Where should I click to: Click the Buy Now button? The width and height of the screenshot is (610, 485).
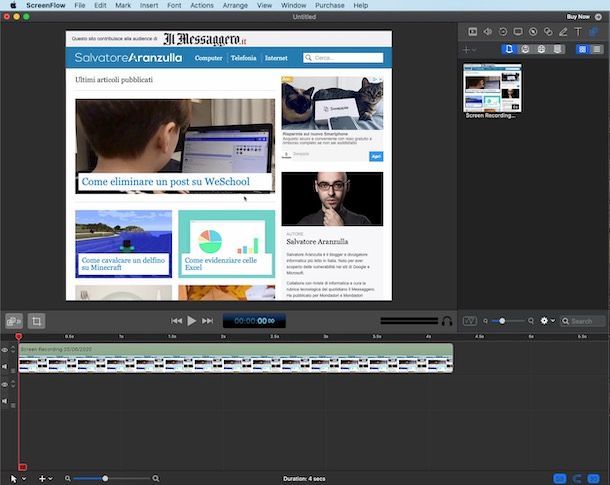(x=584, y=17)
